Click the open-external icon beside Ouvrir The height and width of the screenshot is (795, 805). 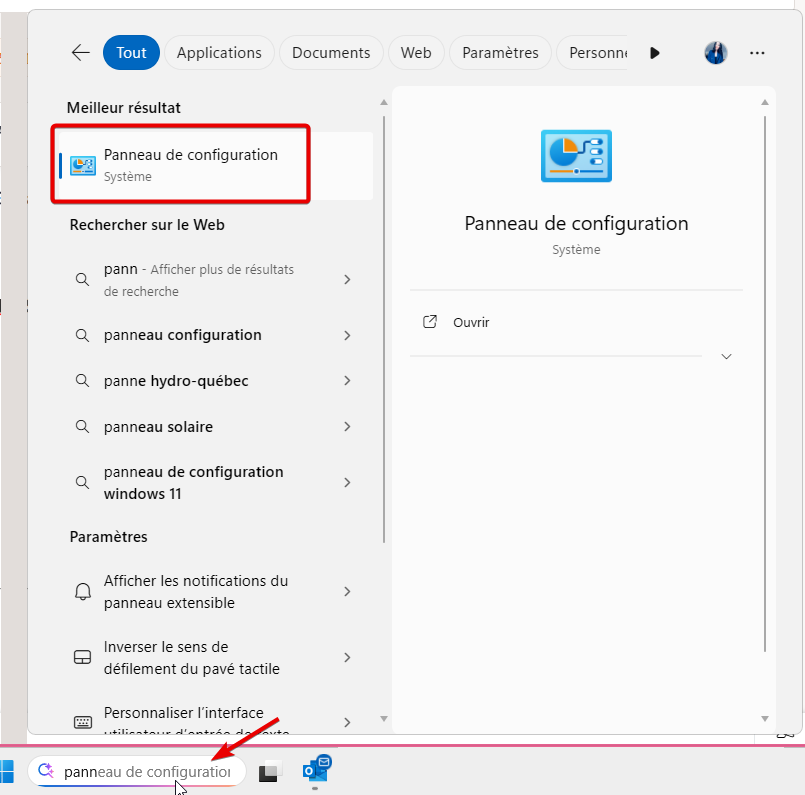coord(430,322)
